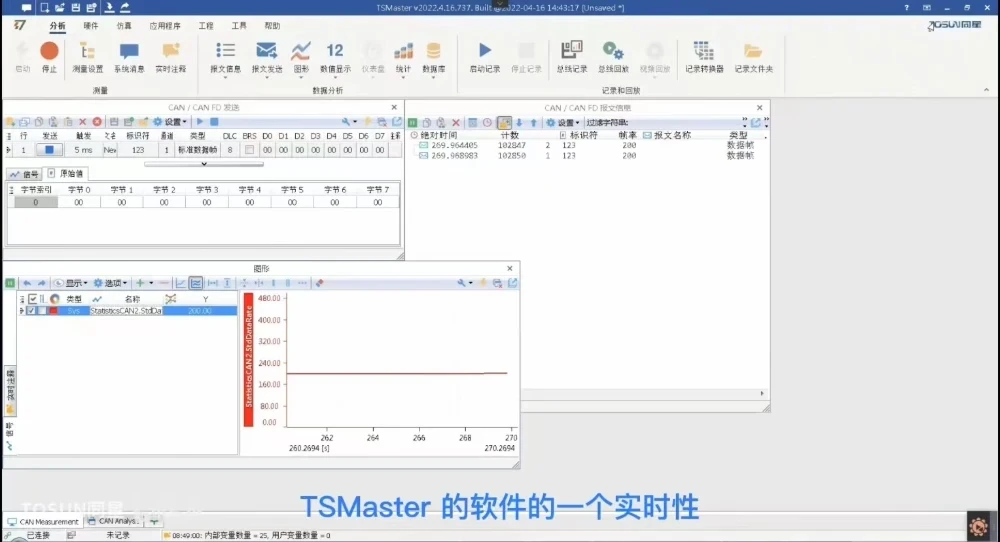
Task: Click the 5 ms trigger cell in row 1
Action: coord(83,150)
